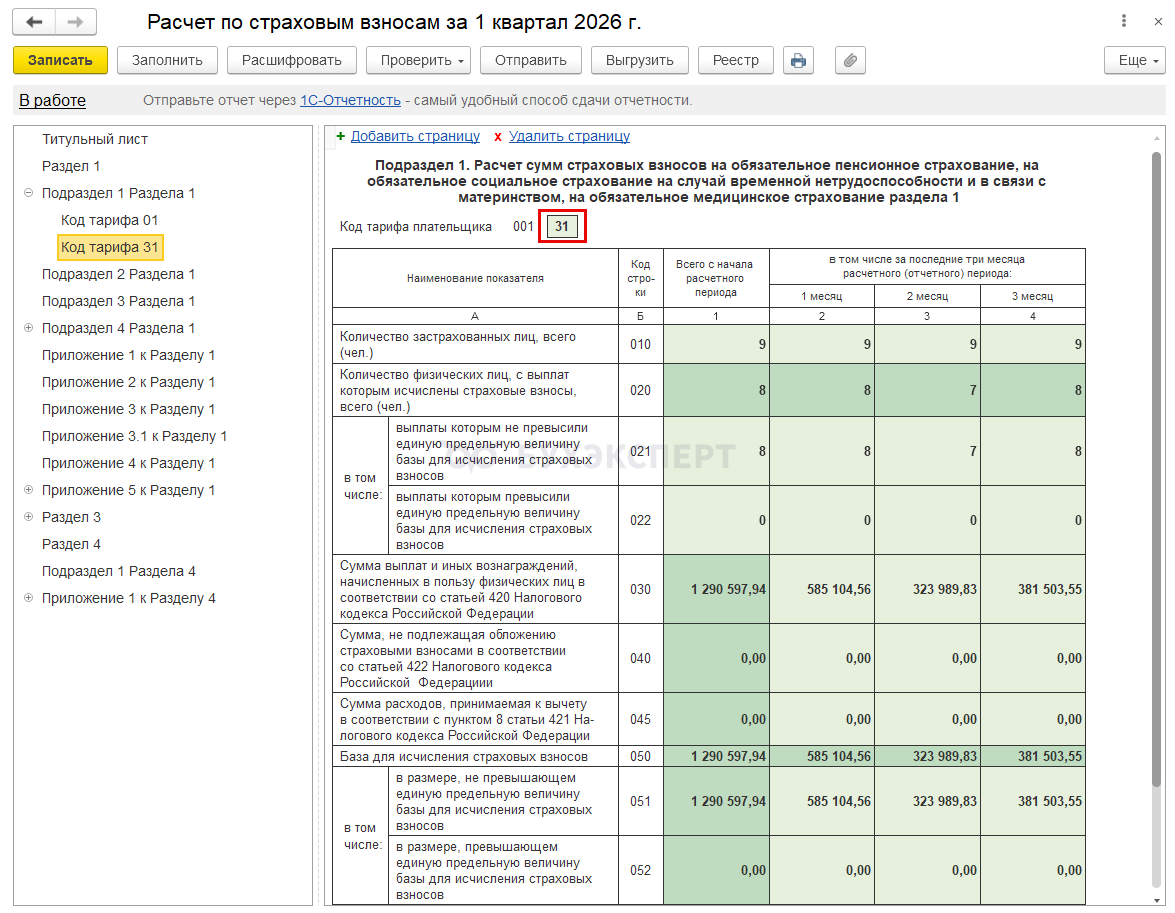
Task: Open the Еще dropdown menu
Action: [1134, 60]
